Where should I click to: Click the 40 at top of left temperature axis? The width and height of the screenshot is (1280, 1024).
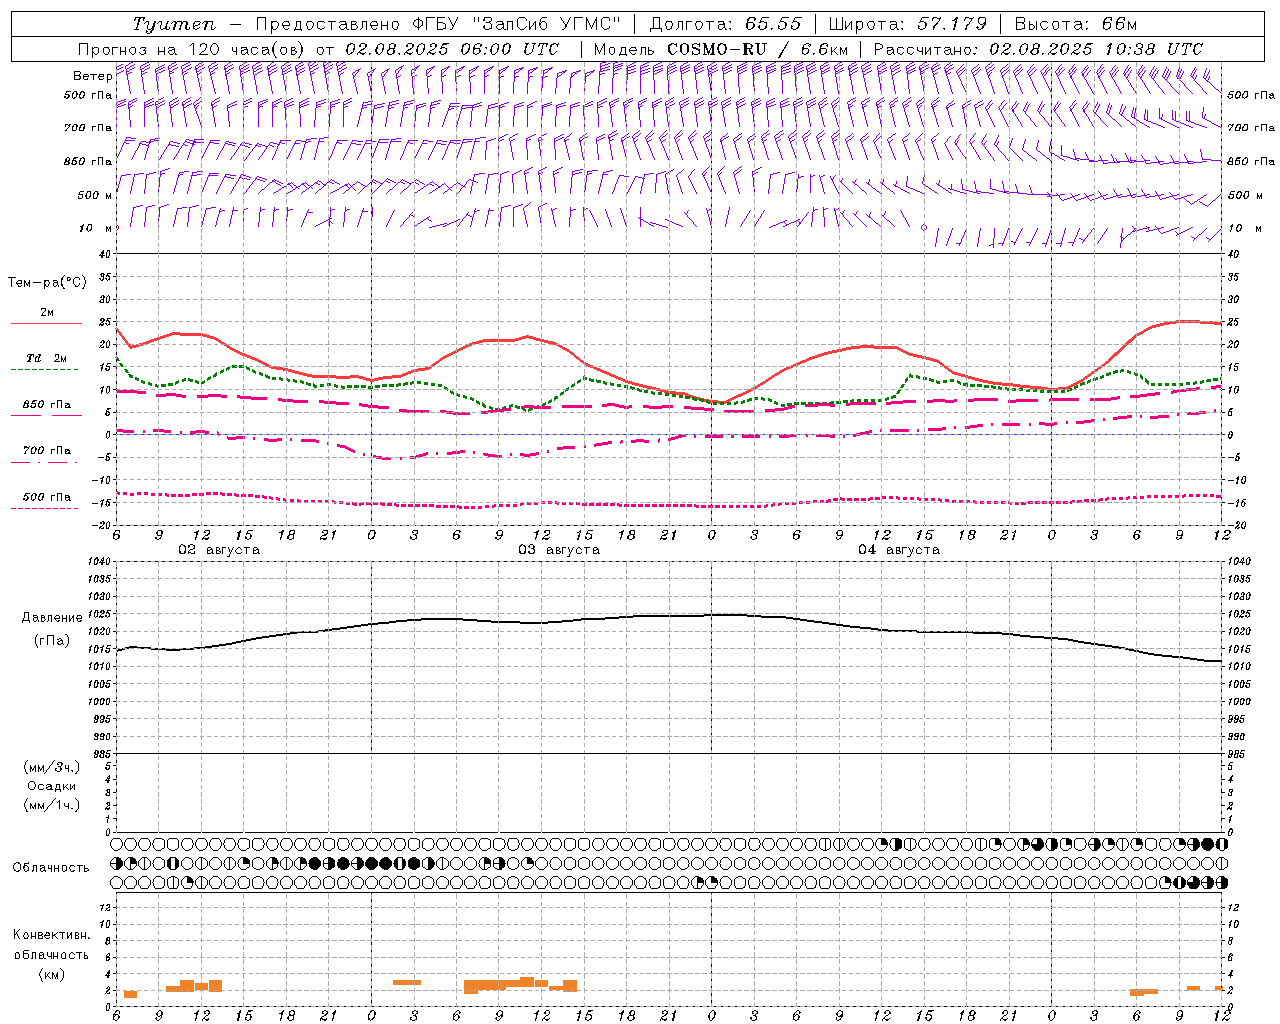104,255
